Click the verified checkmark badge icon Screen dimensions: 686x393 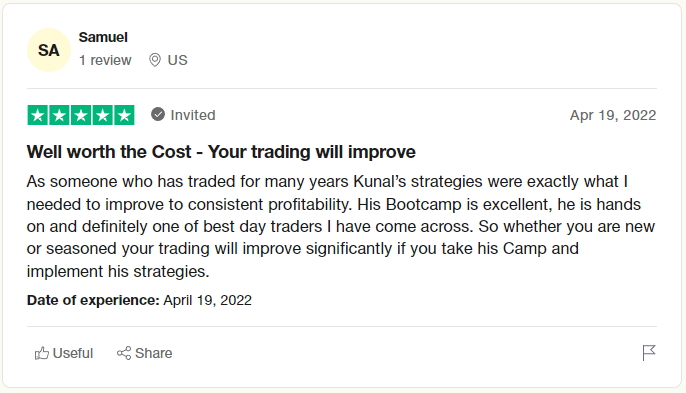(158, 114)
